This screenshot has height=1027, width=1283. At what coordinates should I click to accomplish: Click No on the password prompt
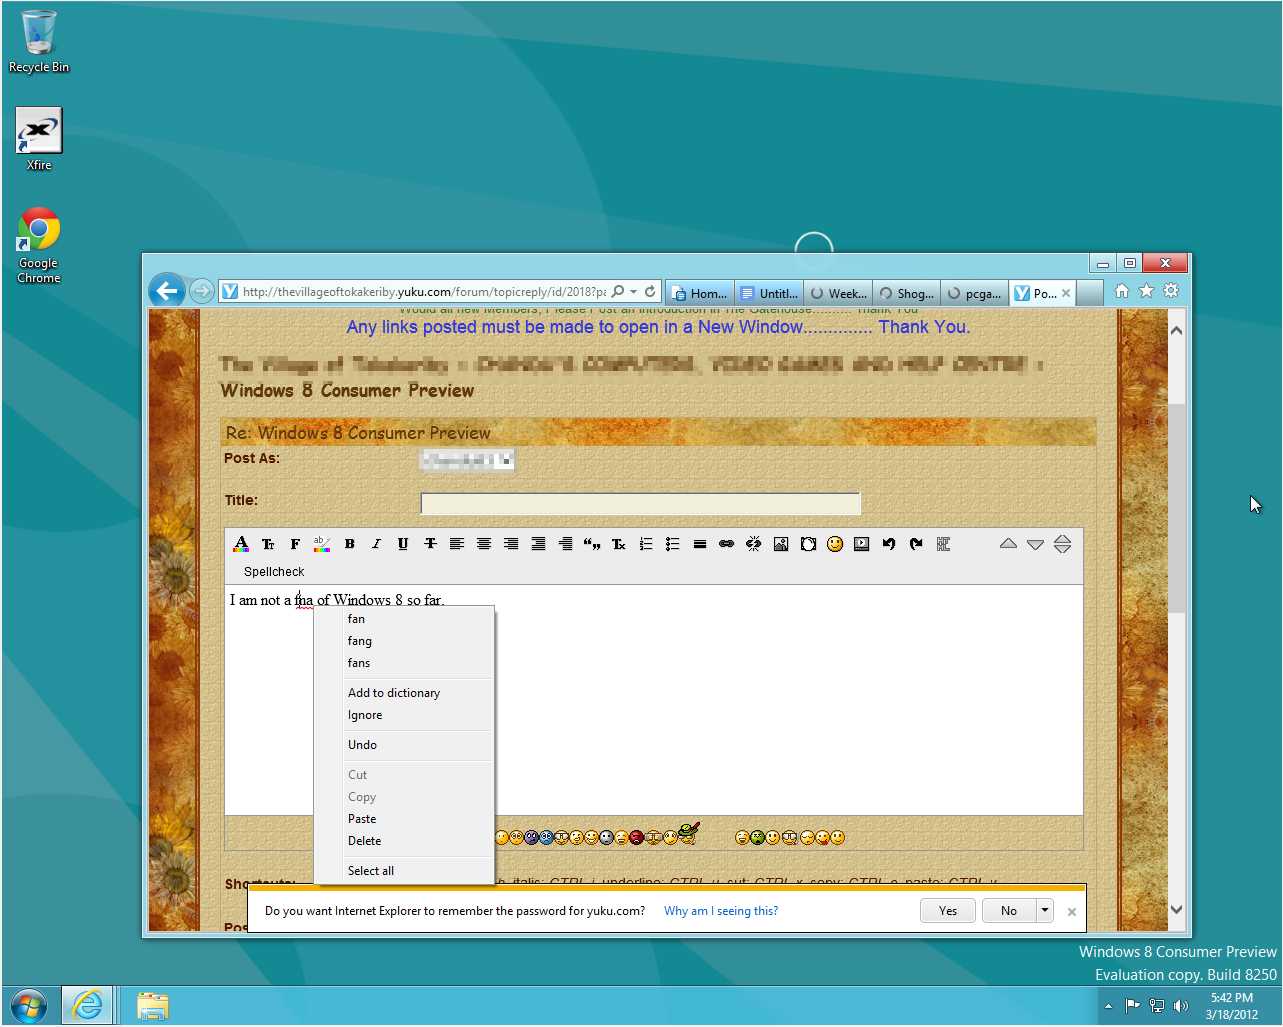[1009, 911]
